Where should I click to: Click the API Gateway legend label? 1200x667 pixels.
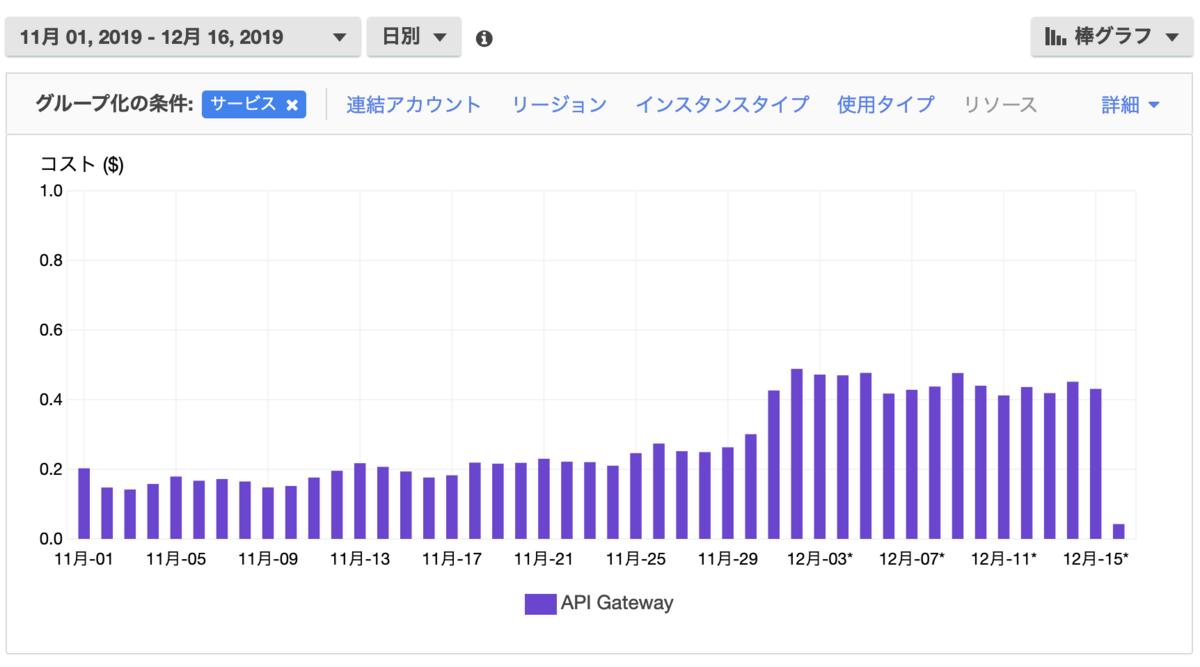point(617,603)
